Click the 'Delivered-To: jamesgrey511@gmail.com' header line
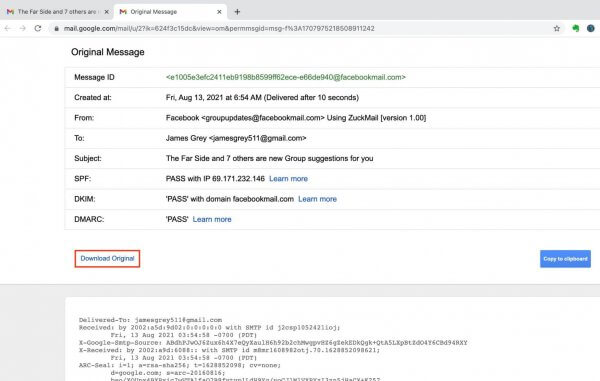This screenshot has height=381, width=600. (x=150, y=320)
